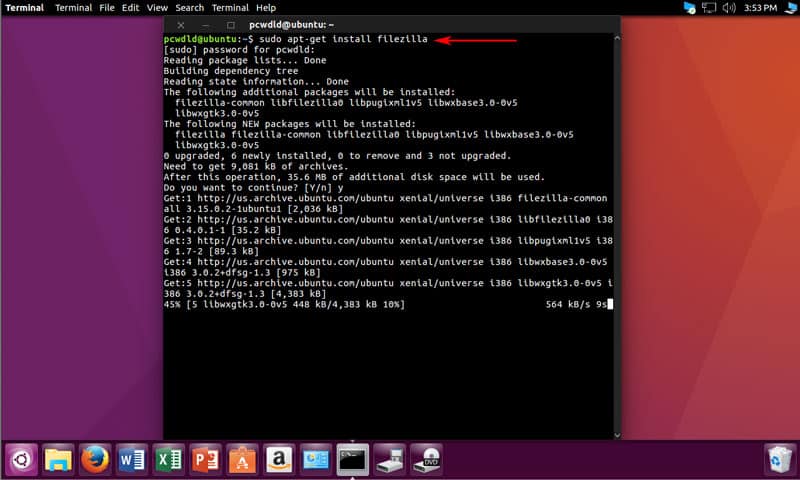This screenshot has height=480, width=800.
Task: Click 'Reading package lists... Done' line
Action: [x=245, y=60]
